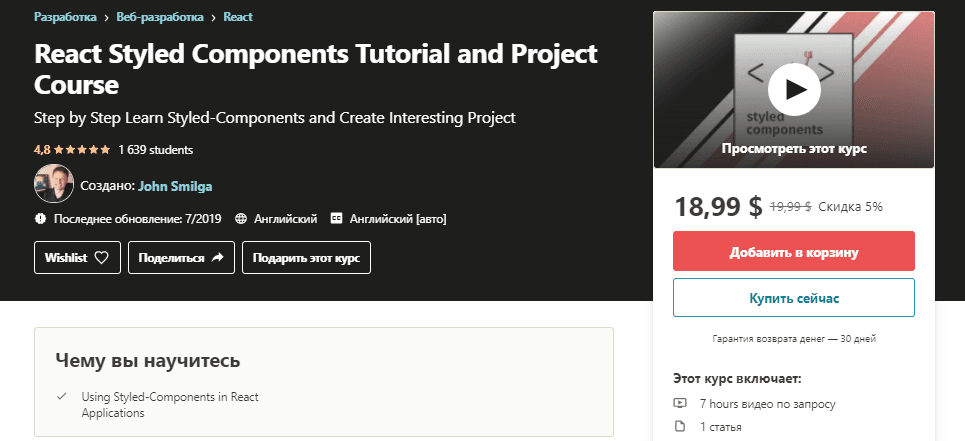Image resolution: width=965 pixels, height=441 pixels.
Task: Click Подарить этот курс button
Action: (x=306, y=258)
